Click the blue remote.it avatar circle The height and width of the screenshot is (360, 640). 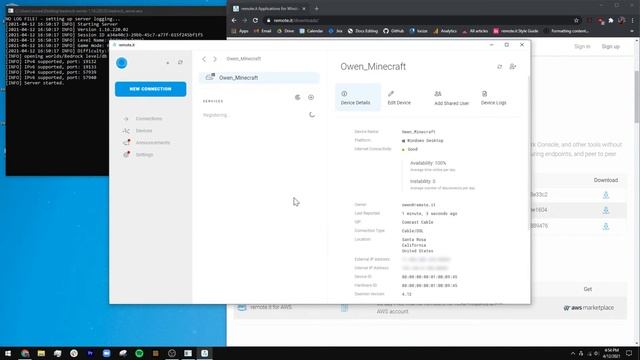pyautogui.click(x=122, y=63)
